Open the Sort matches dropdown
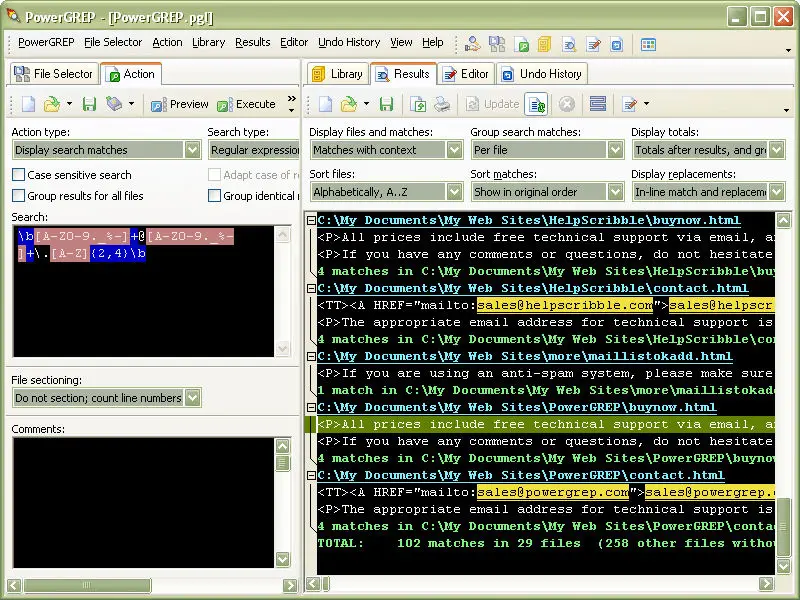Screen dimensions: 800x600 pyautogui.click(x=615, y=192)
